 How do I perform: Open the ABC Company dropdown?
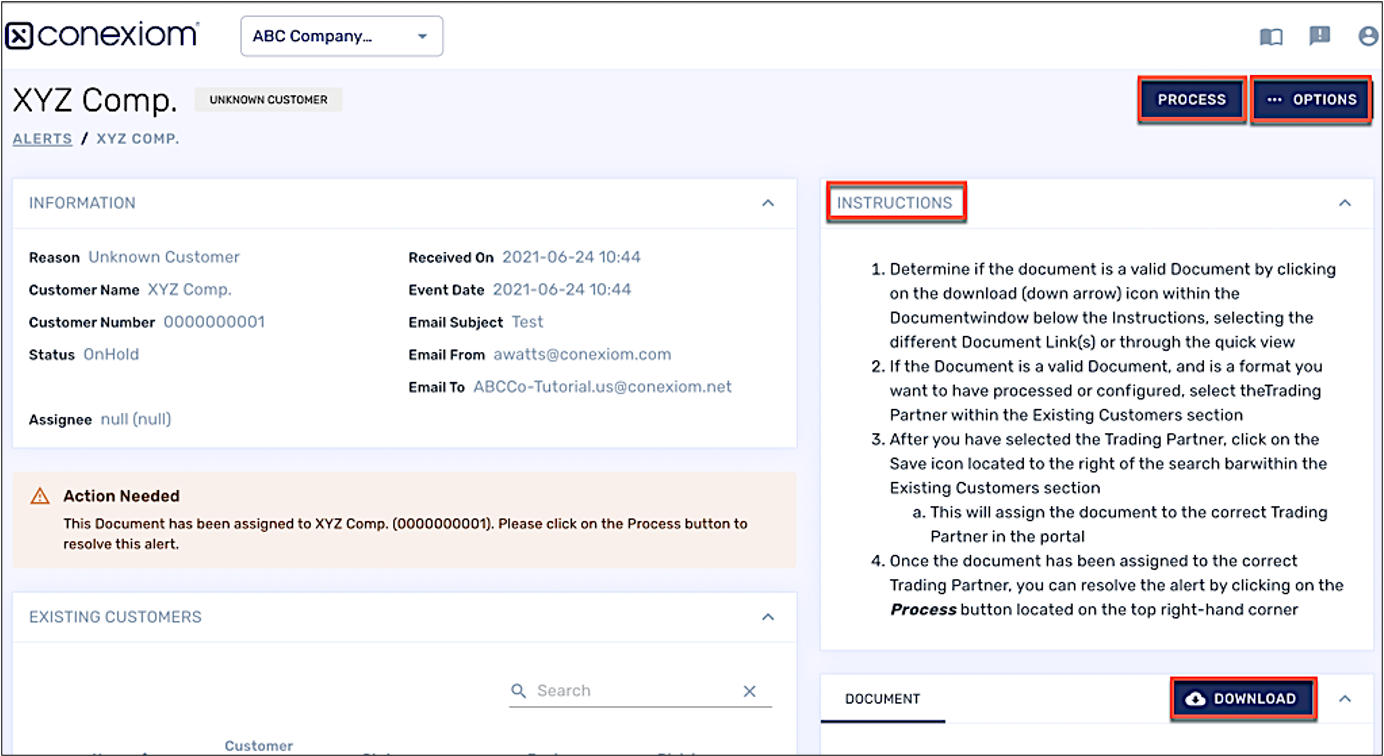click(x=341, y=35)
